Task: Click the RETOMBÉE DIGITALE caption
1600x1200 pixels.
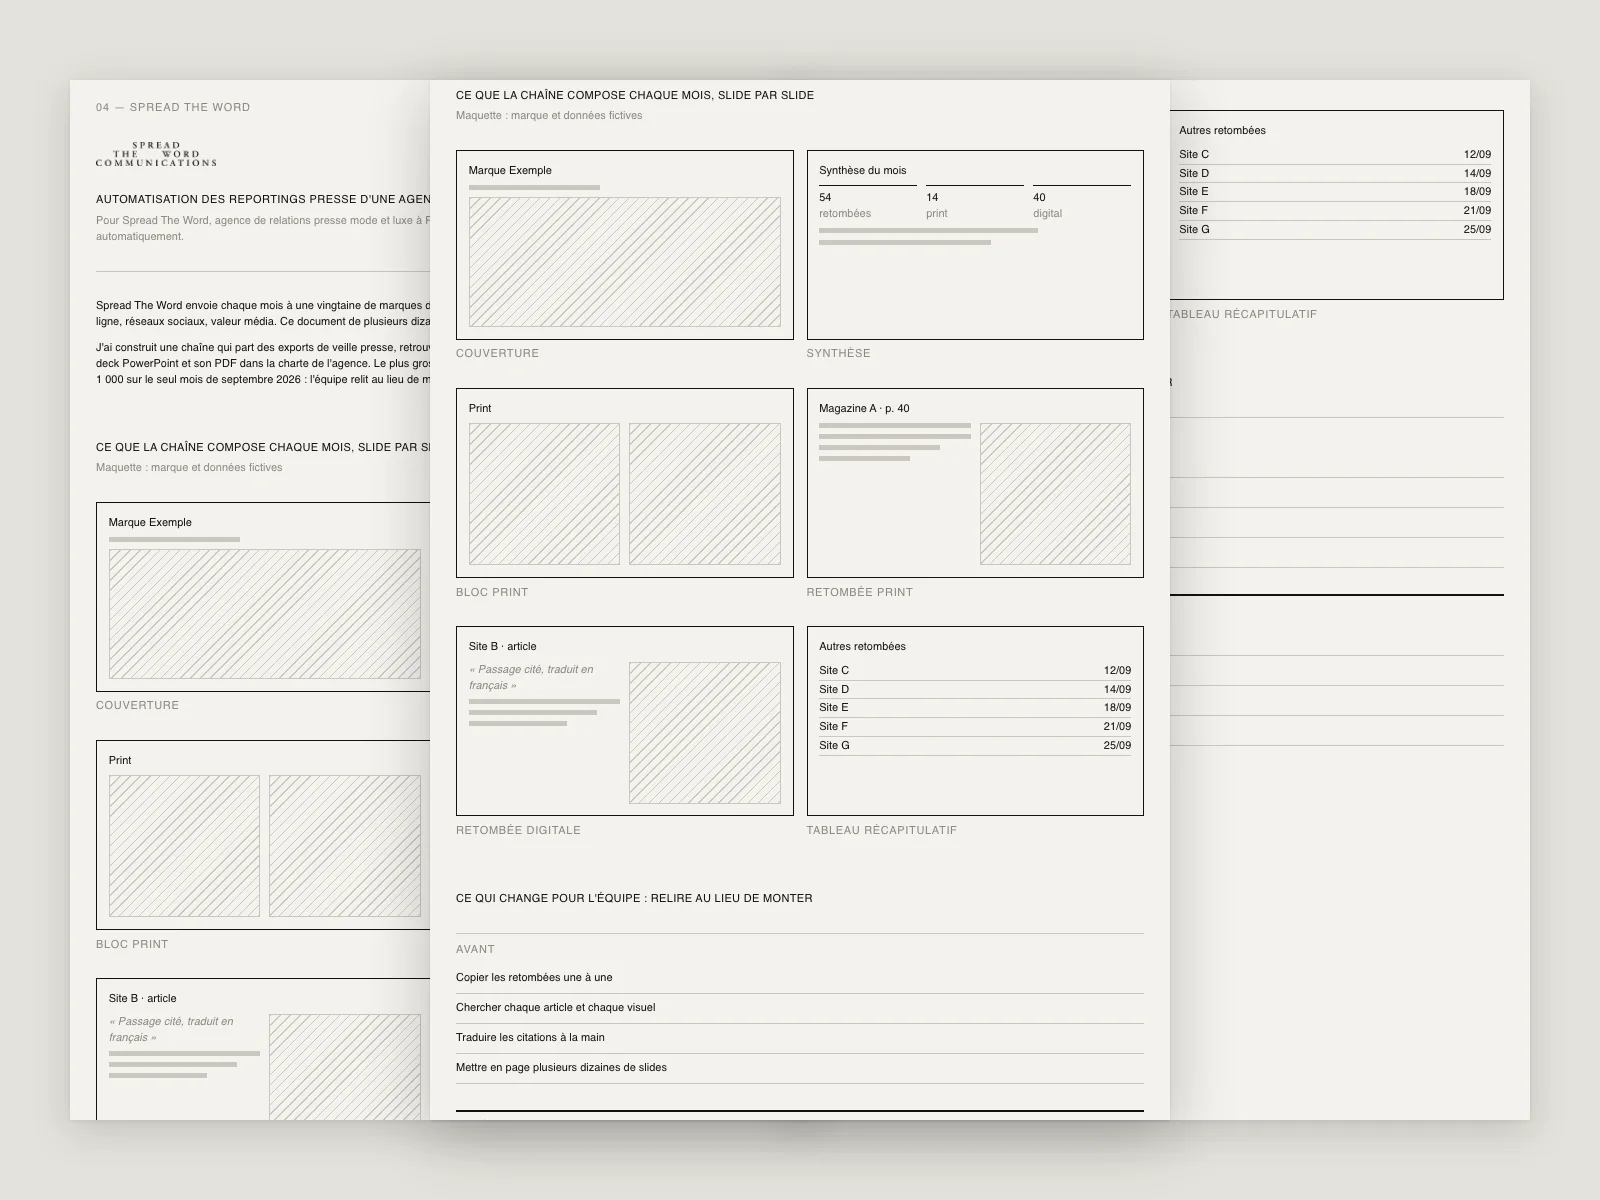Action: pyautogui.click(x=518, y=830)
